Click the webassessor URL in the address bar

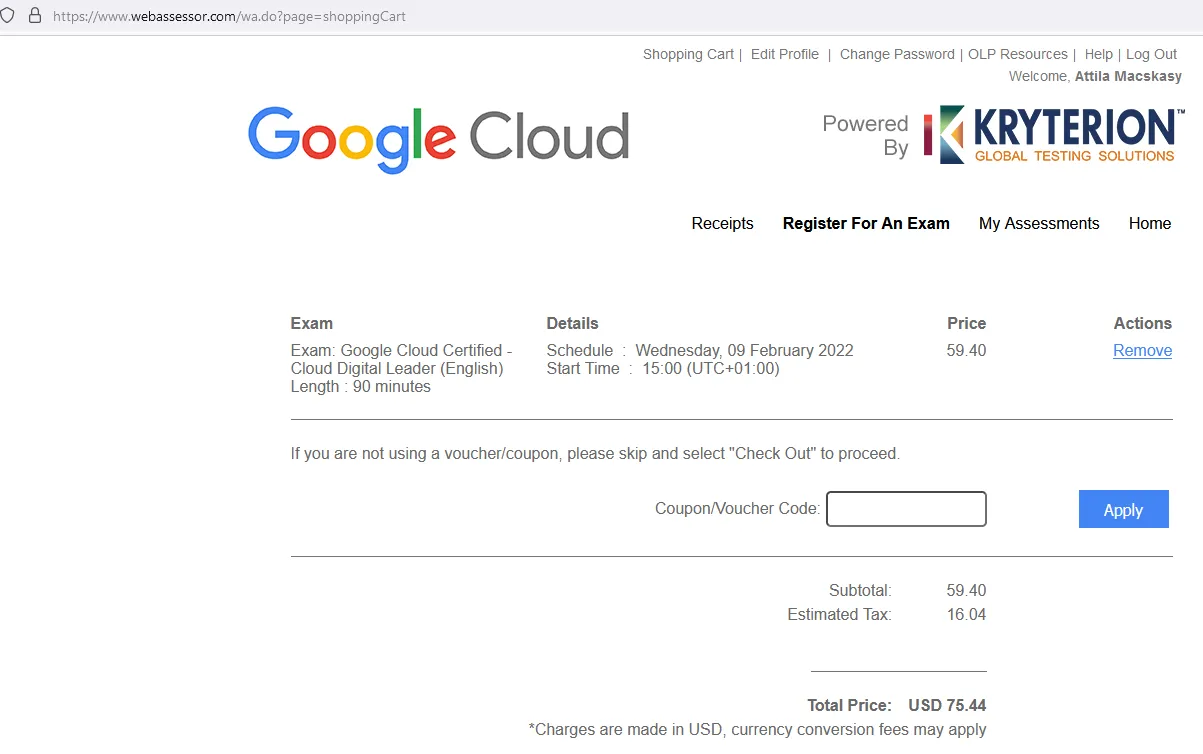tap(230, 16)
